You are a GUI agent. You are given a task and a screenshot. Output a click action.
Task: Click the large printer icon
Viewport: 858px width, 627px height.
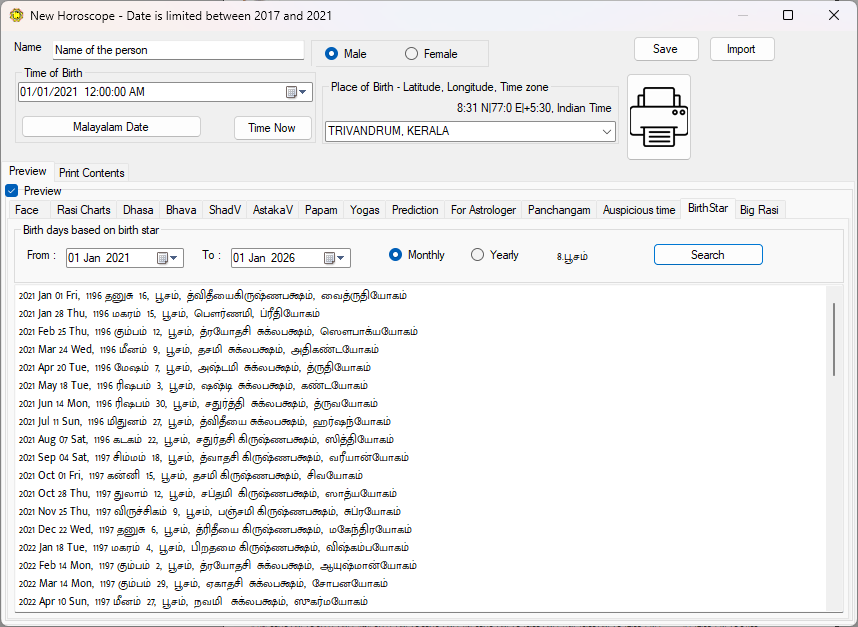click(659, 117)
